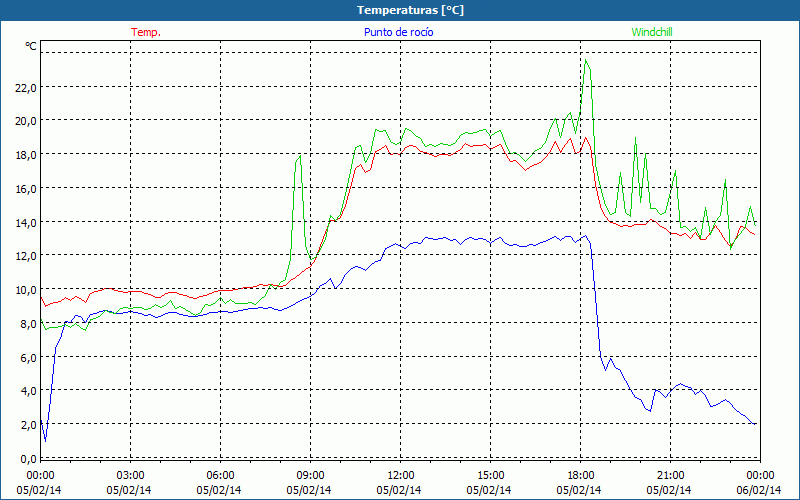Click the 12:00 time axis label
The height and width of the screenshot is (500, 800).
point(401,476)
